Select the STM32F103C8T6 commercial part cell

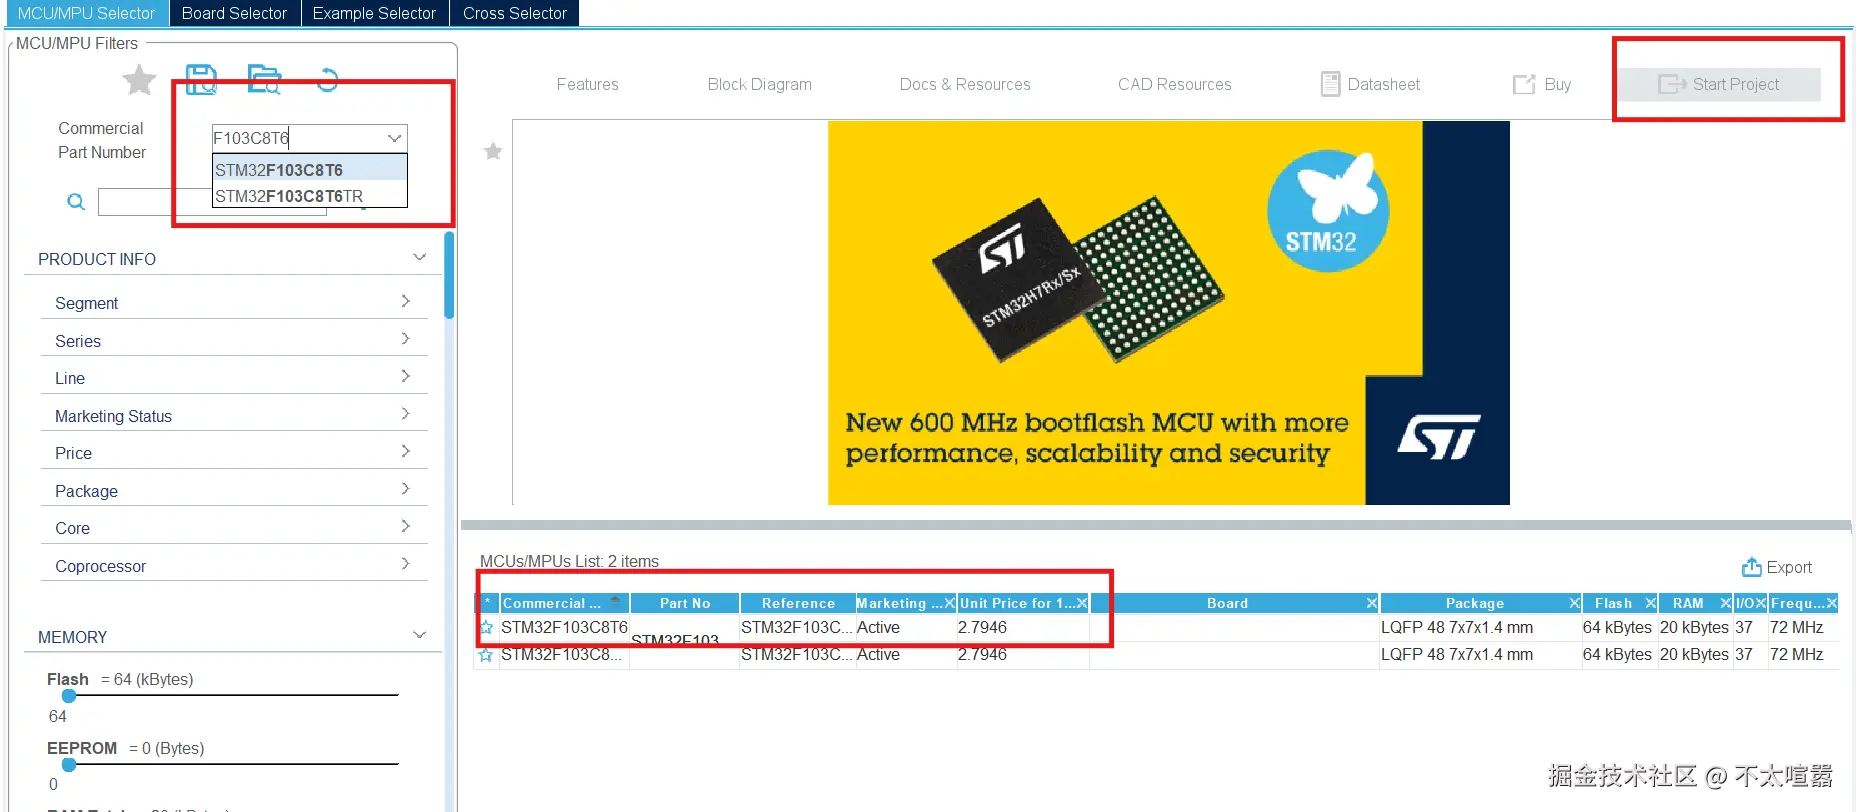(x=564, y=628)
